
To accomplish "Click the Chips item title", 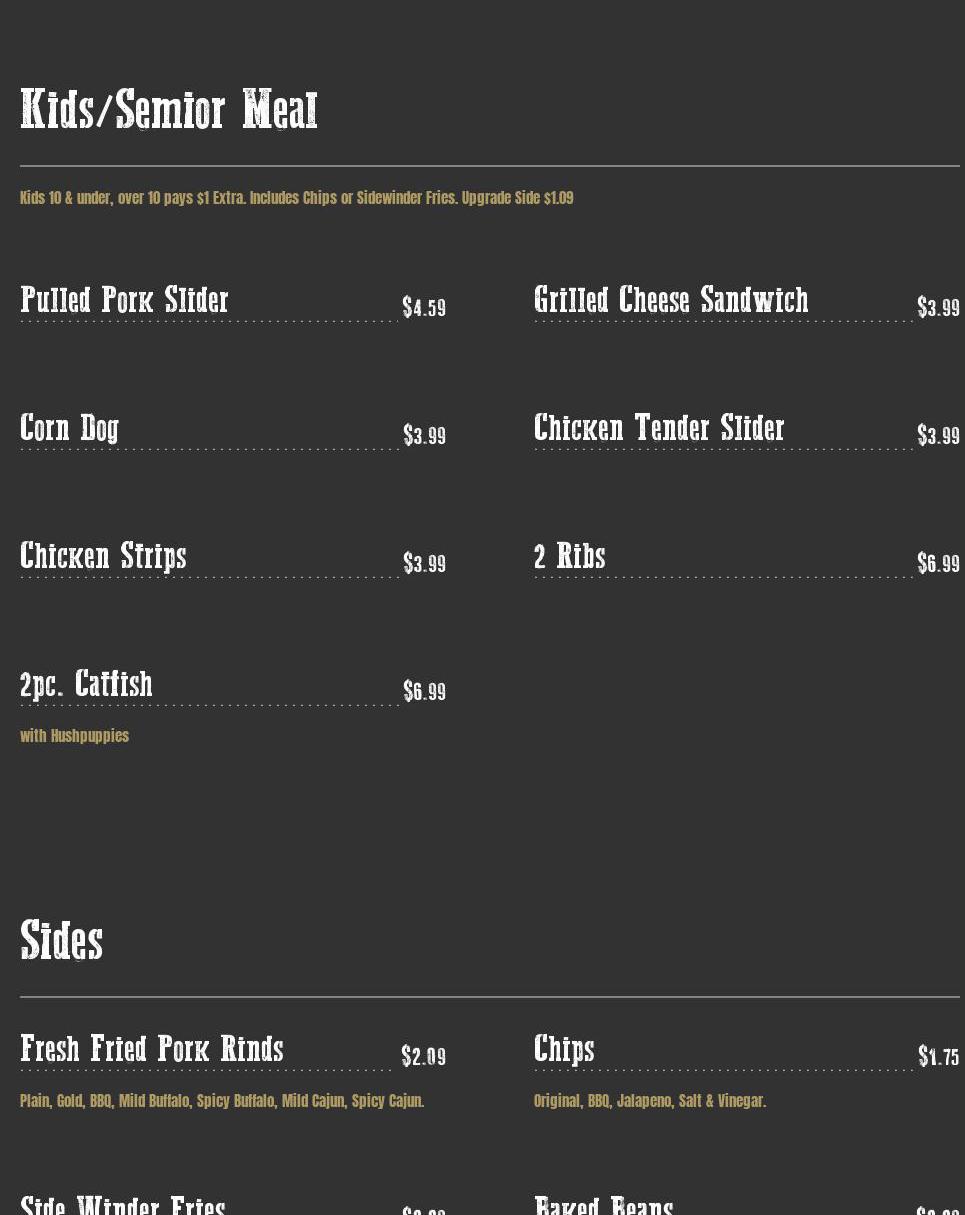I will point(564,1049).
